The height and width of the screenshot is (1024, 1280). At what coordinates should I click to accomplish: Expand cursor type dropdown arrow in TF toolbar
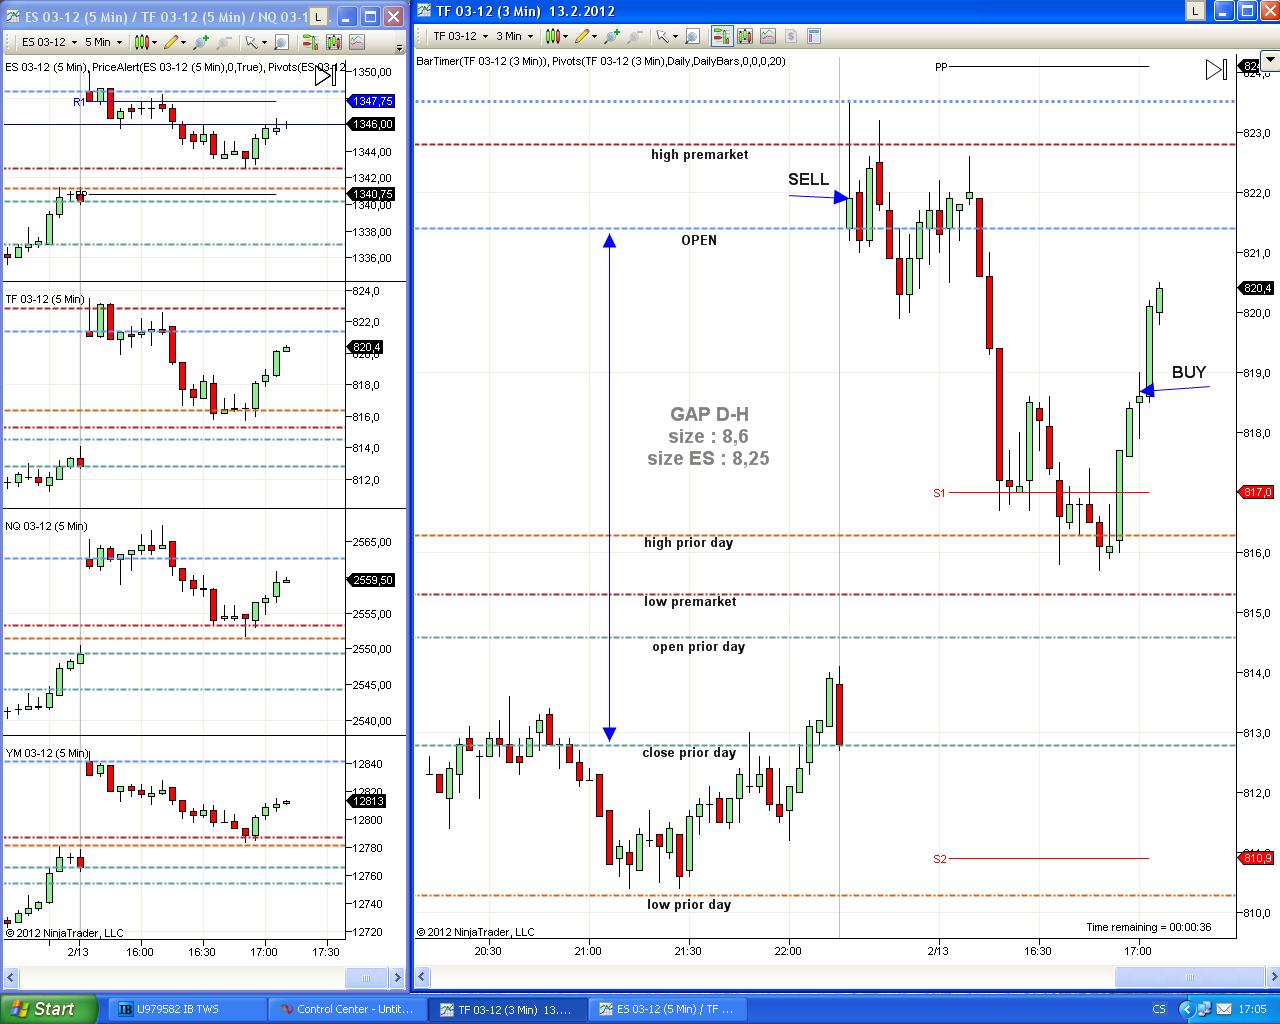pos(675,36)
